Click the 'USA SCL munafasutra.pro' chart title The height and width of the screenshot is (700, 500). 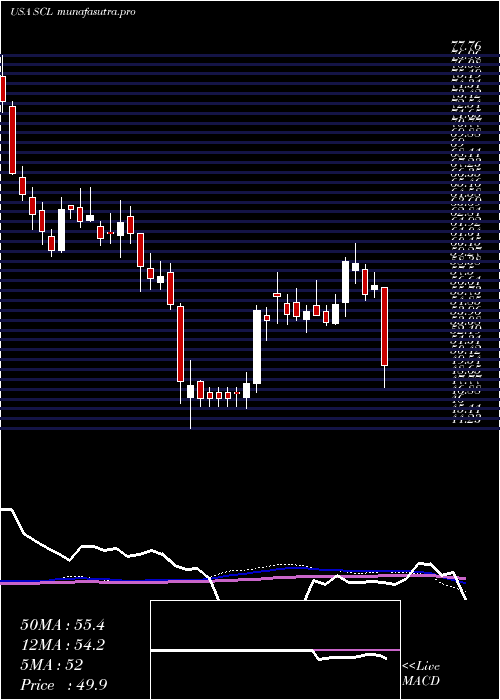tap(72, 12)
